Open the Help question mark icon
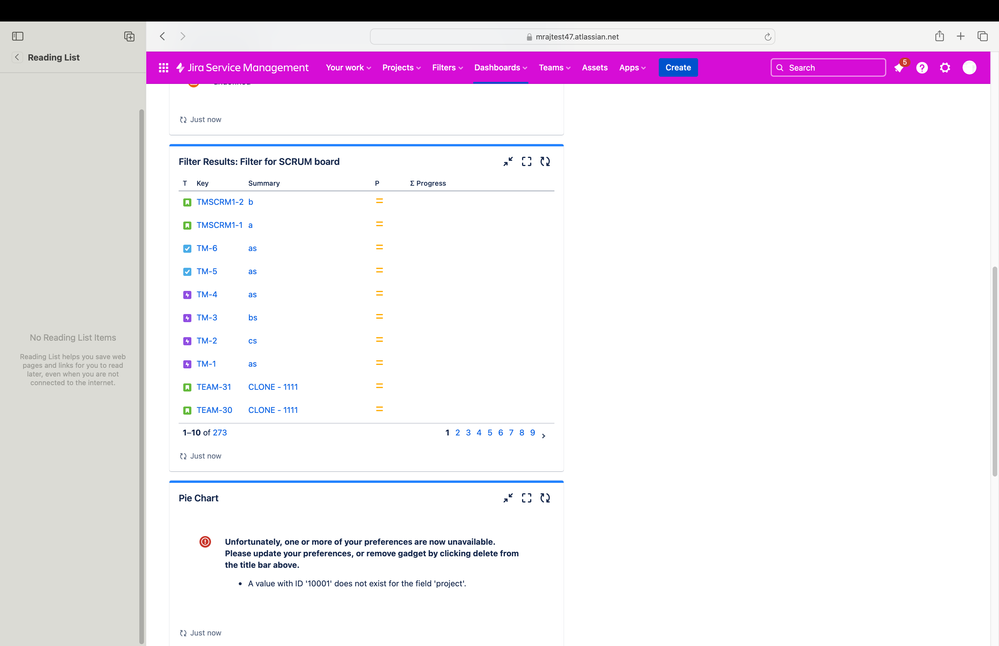The height and width of the screenshot is (646, 999). point(921,67)
